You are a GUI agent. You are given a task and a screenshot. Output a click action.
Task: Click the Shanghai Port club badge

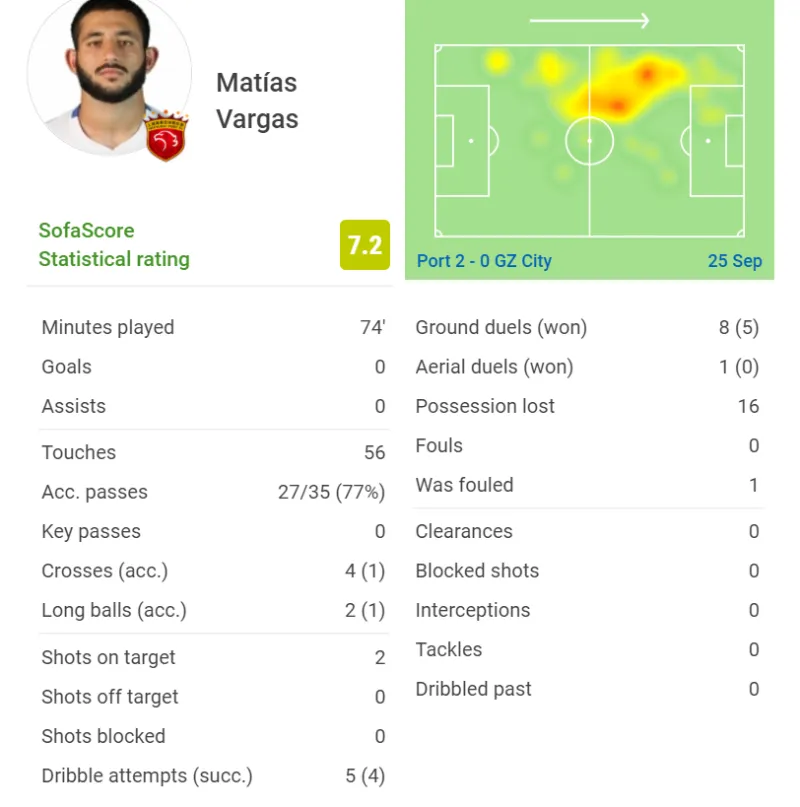click(167, 137)
